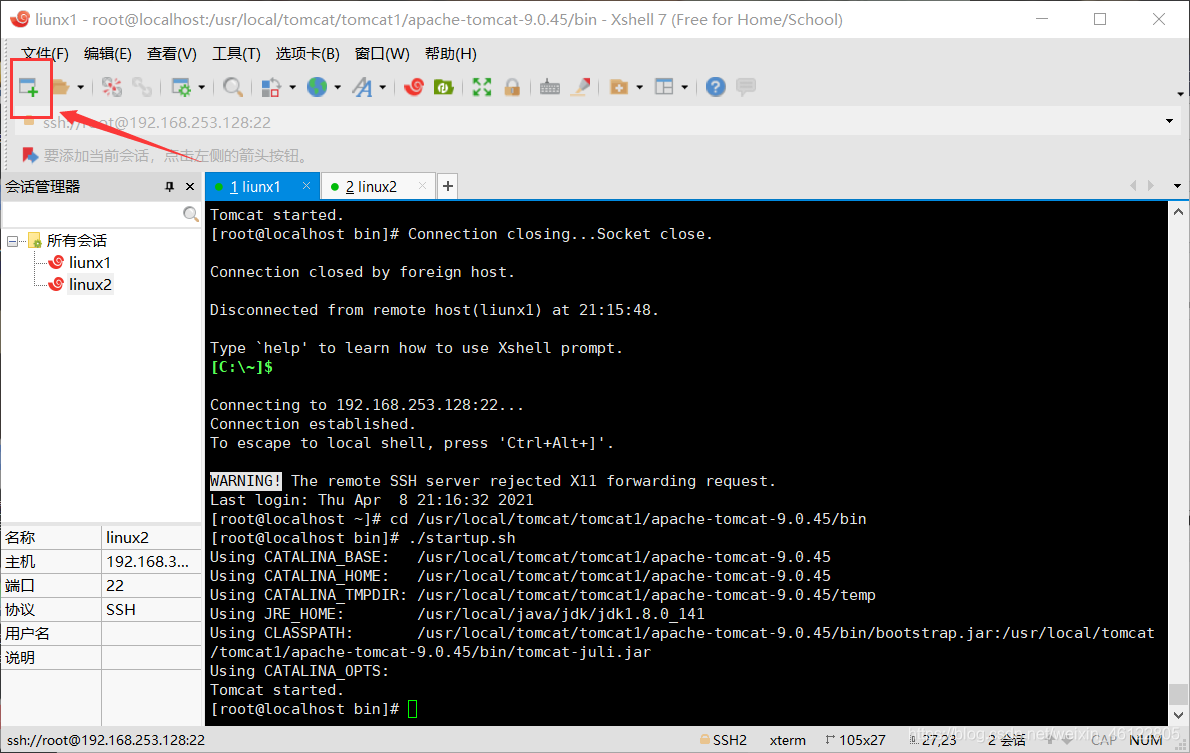
Task: Open the 文件(F) menu
Action: (x=45, y=54)
